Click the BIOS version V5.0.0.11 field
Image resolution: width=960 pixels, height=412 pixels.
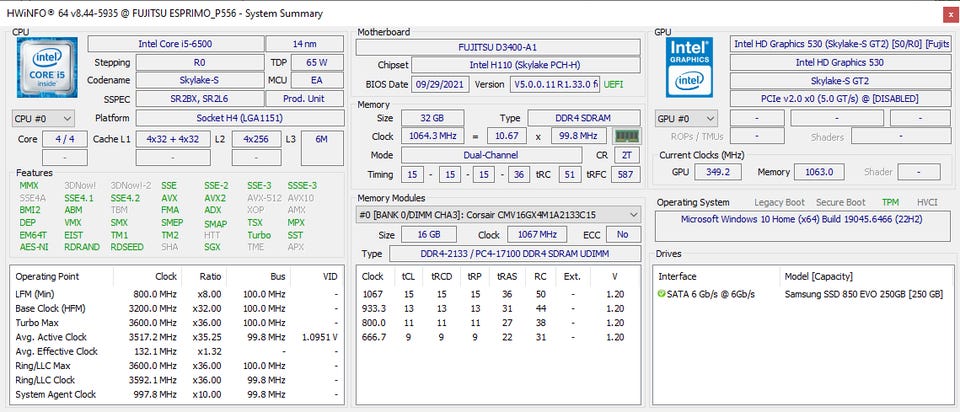pos(555,84)
